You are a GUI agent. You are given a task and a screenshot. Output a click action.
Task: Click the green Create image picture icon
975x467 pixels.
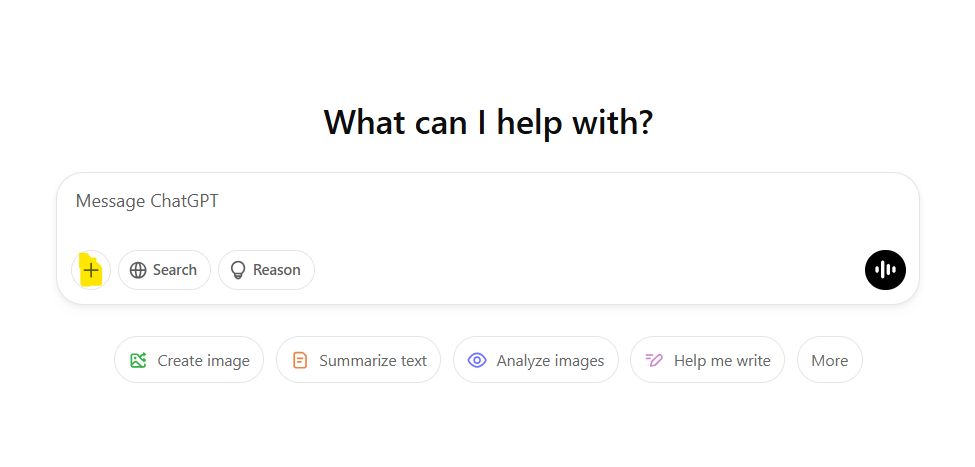(138, 360)
